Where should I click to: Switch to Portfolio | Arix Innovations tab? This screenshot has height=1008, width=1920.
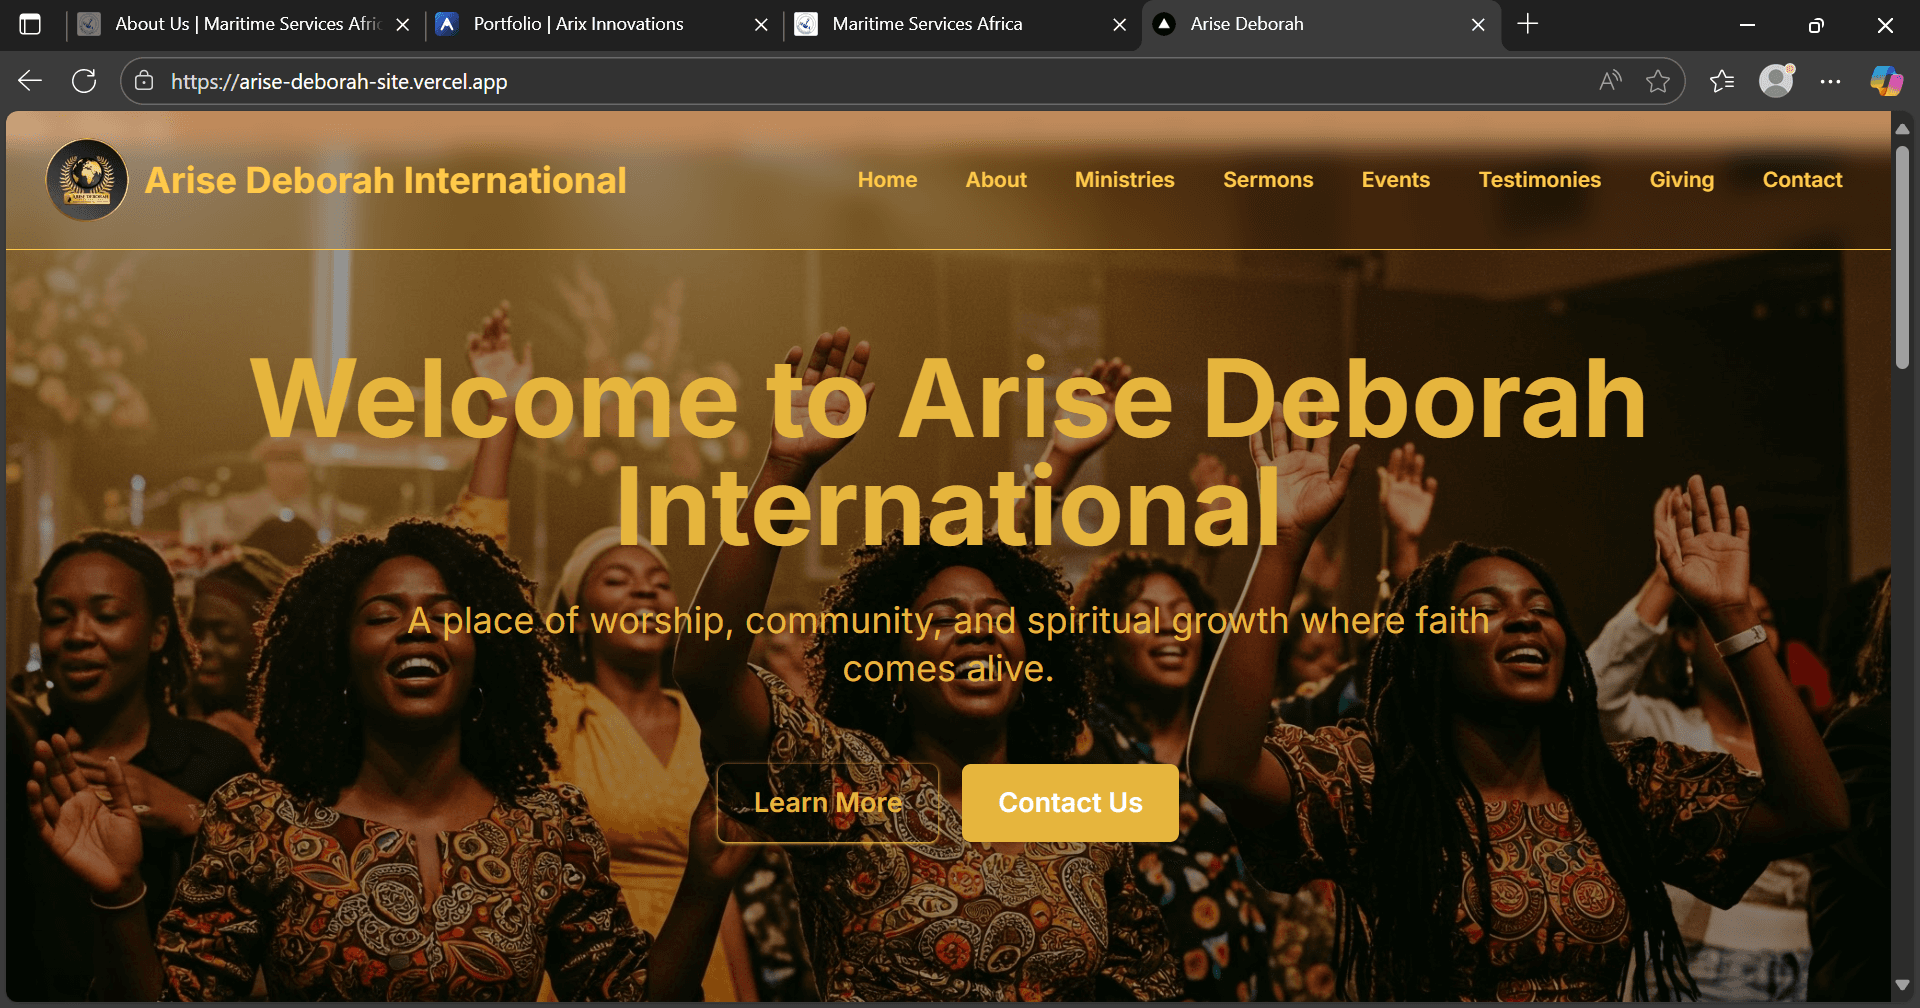pos(578,24)
